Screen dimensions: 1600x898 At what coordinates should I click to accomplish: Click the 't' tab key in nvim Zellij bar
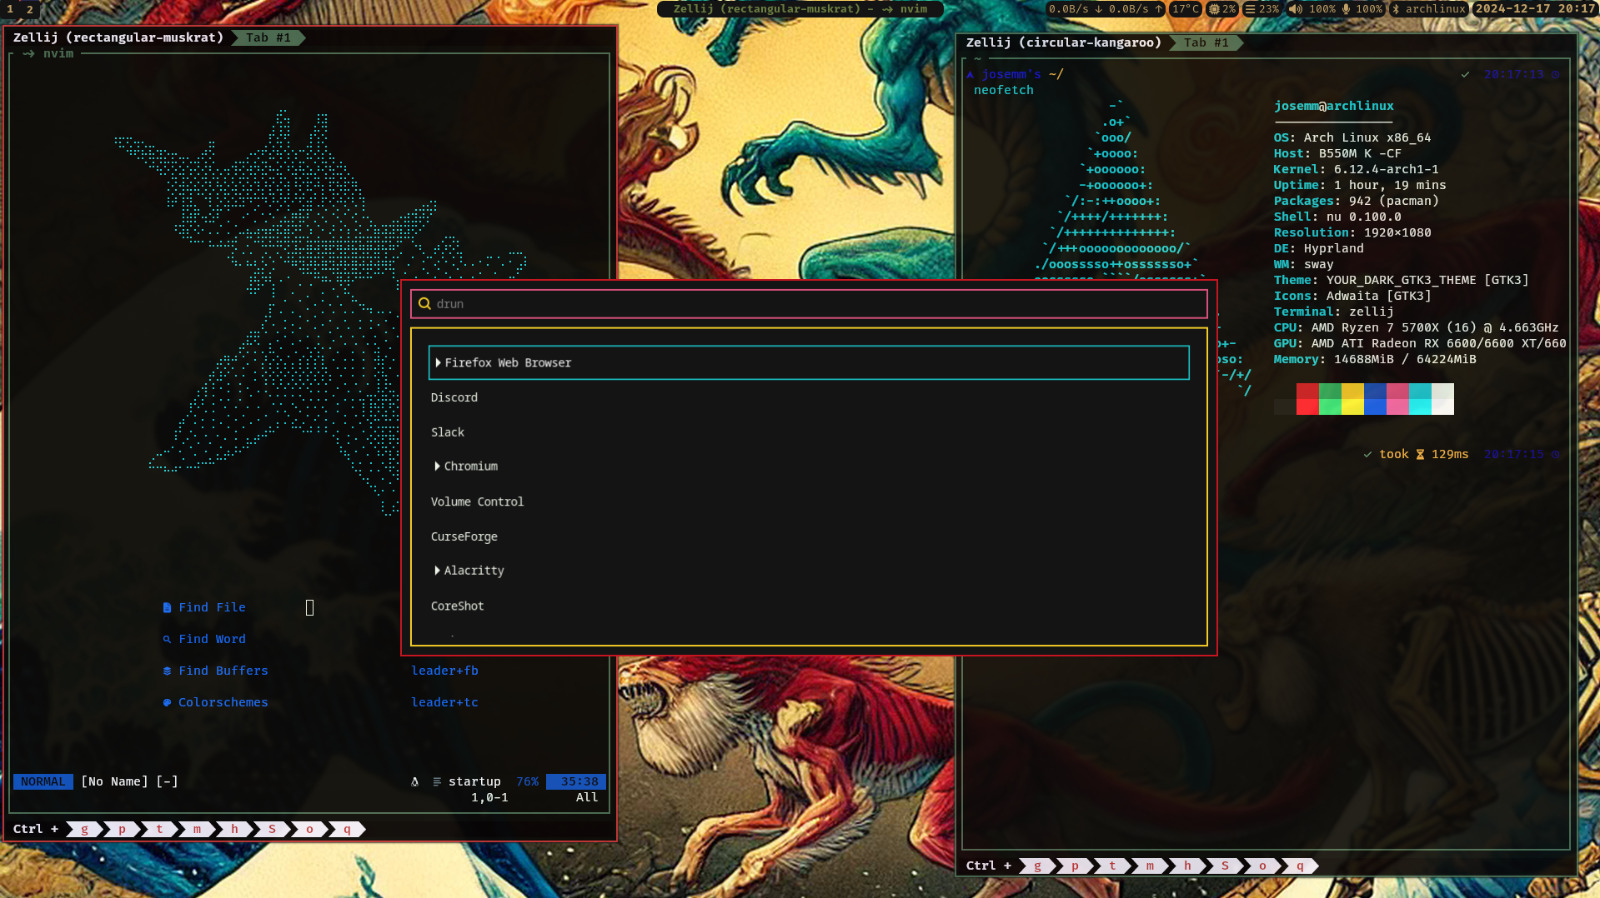(x=160, y=829)
